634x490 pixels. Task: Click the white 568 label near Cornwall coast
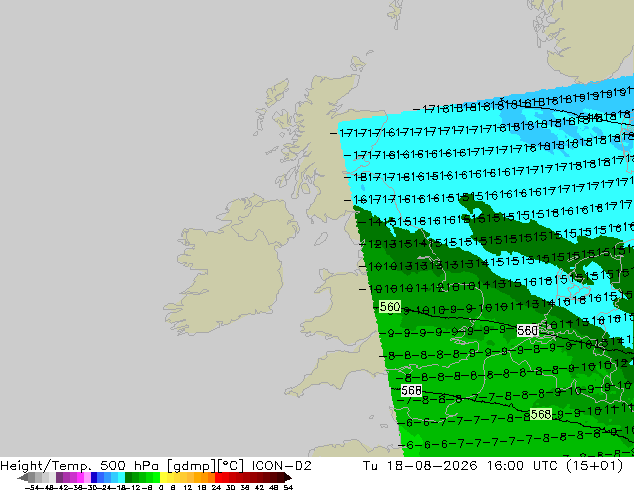point(411,391)
